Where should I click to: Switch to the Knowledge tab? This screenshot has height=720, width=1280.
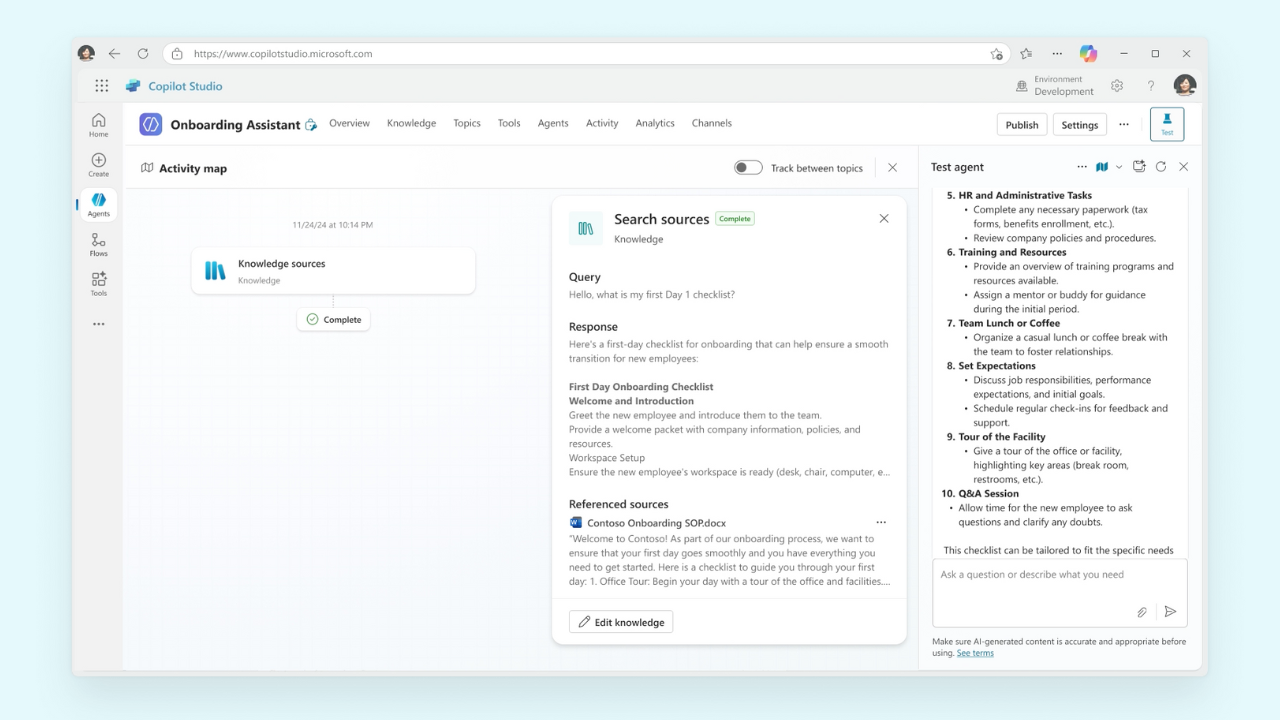[x=411, y=123]
